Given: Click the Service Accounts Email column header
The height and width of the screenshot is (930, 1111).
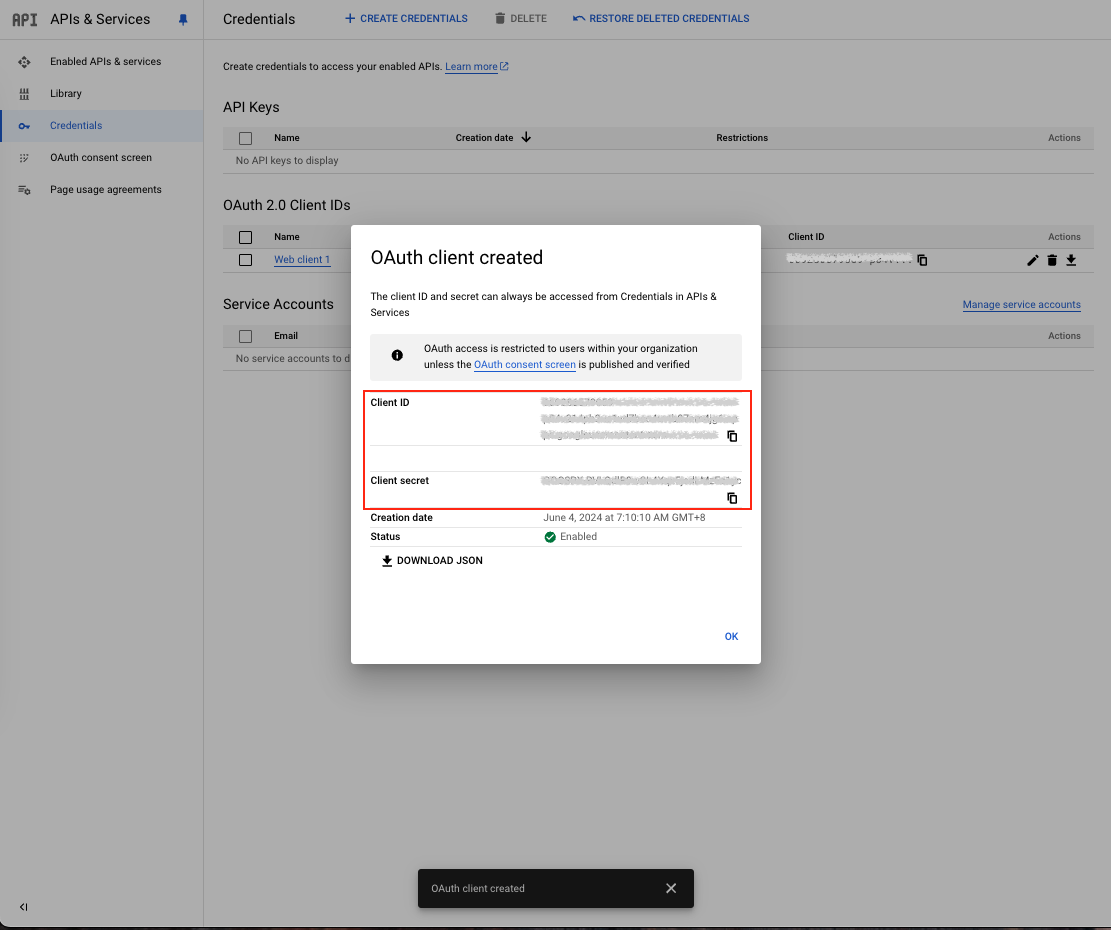Looking at the screenshot, I should pyautogui.click(x=286, y=336).
